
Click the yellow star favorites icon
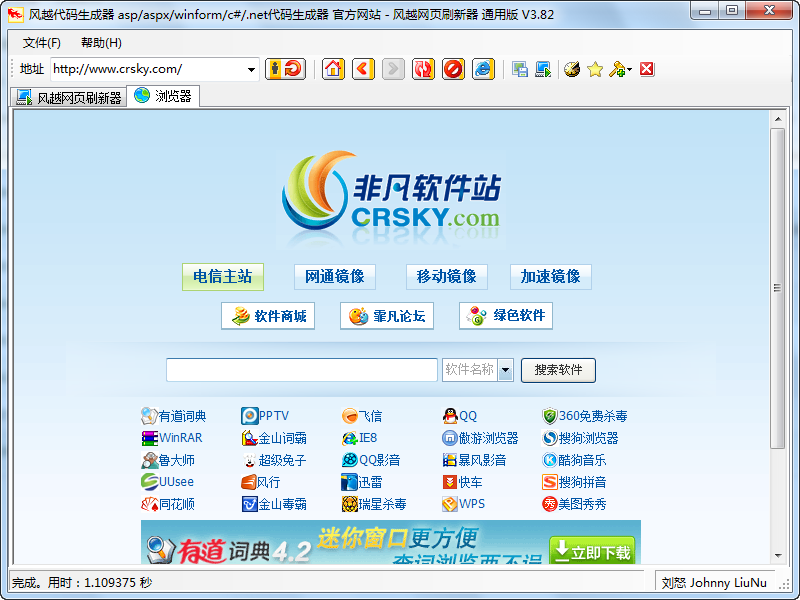pyautogui.click(x=595, y=69)
